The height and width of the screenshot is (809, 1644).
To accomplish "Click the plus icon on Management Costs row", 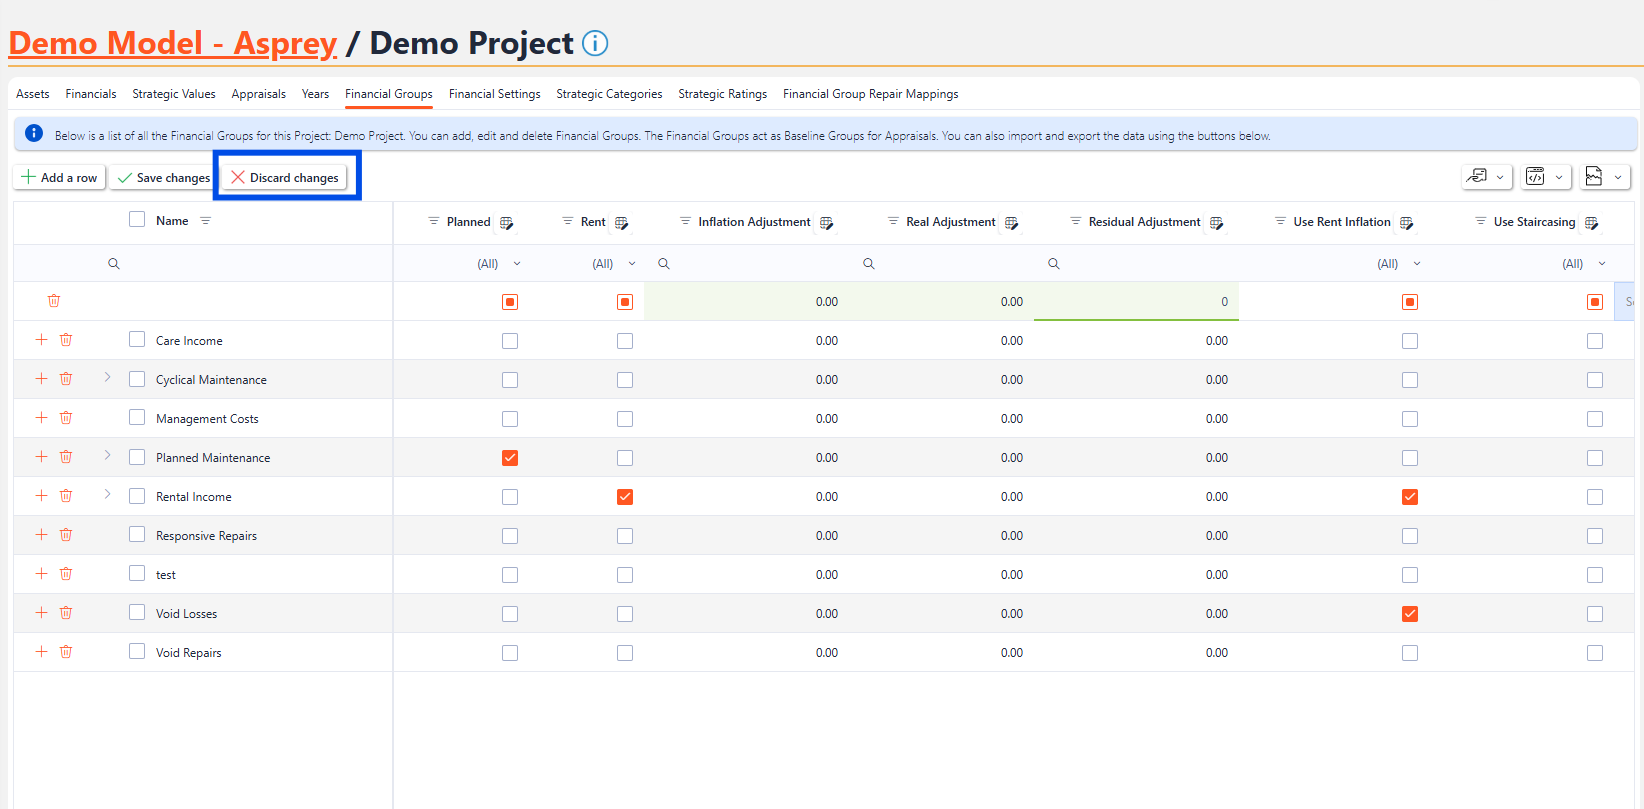I will point(41,418).
